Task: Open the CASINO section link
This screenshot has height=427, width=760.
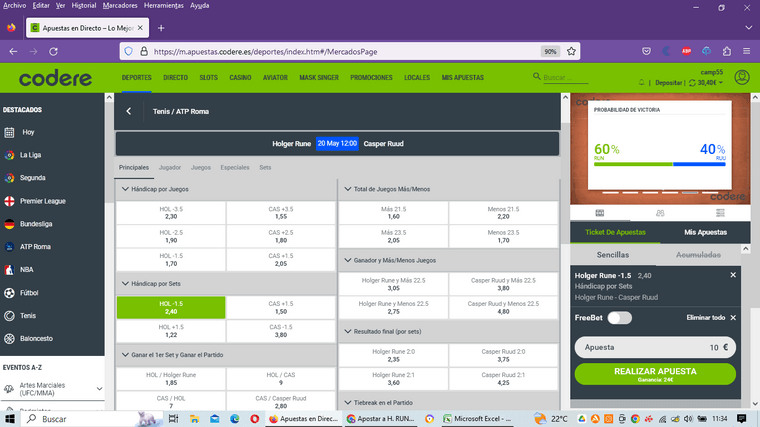Action: [240, 78]
